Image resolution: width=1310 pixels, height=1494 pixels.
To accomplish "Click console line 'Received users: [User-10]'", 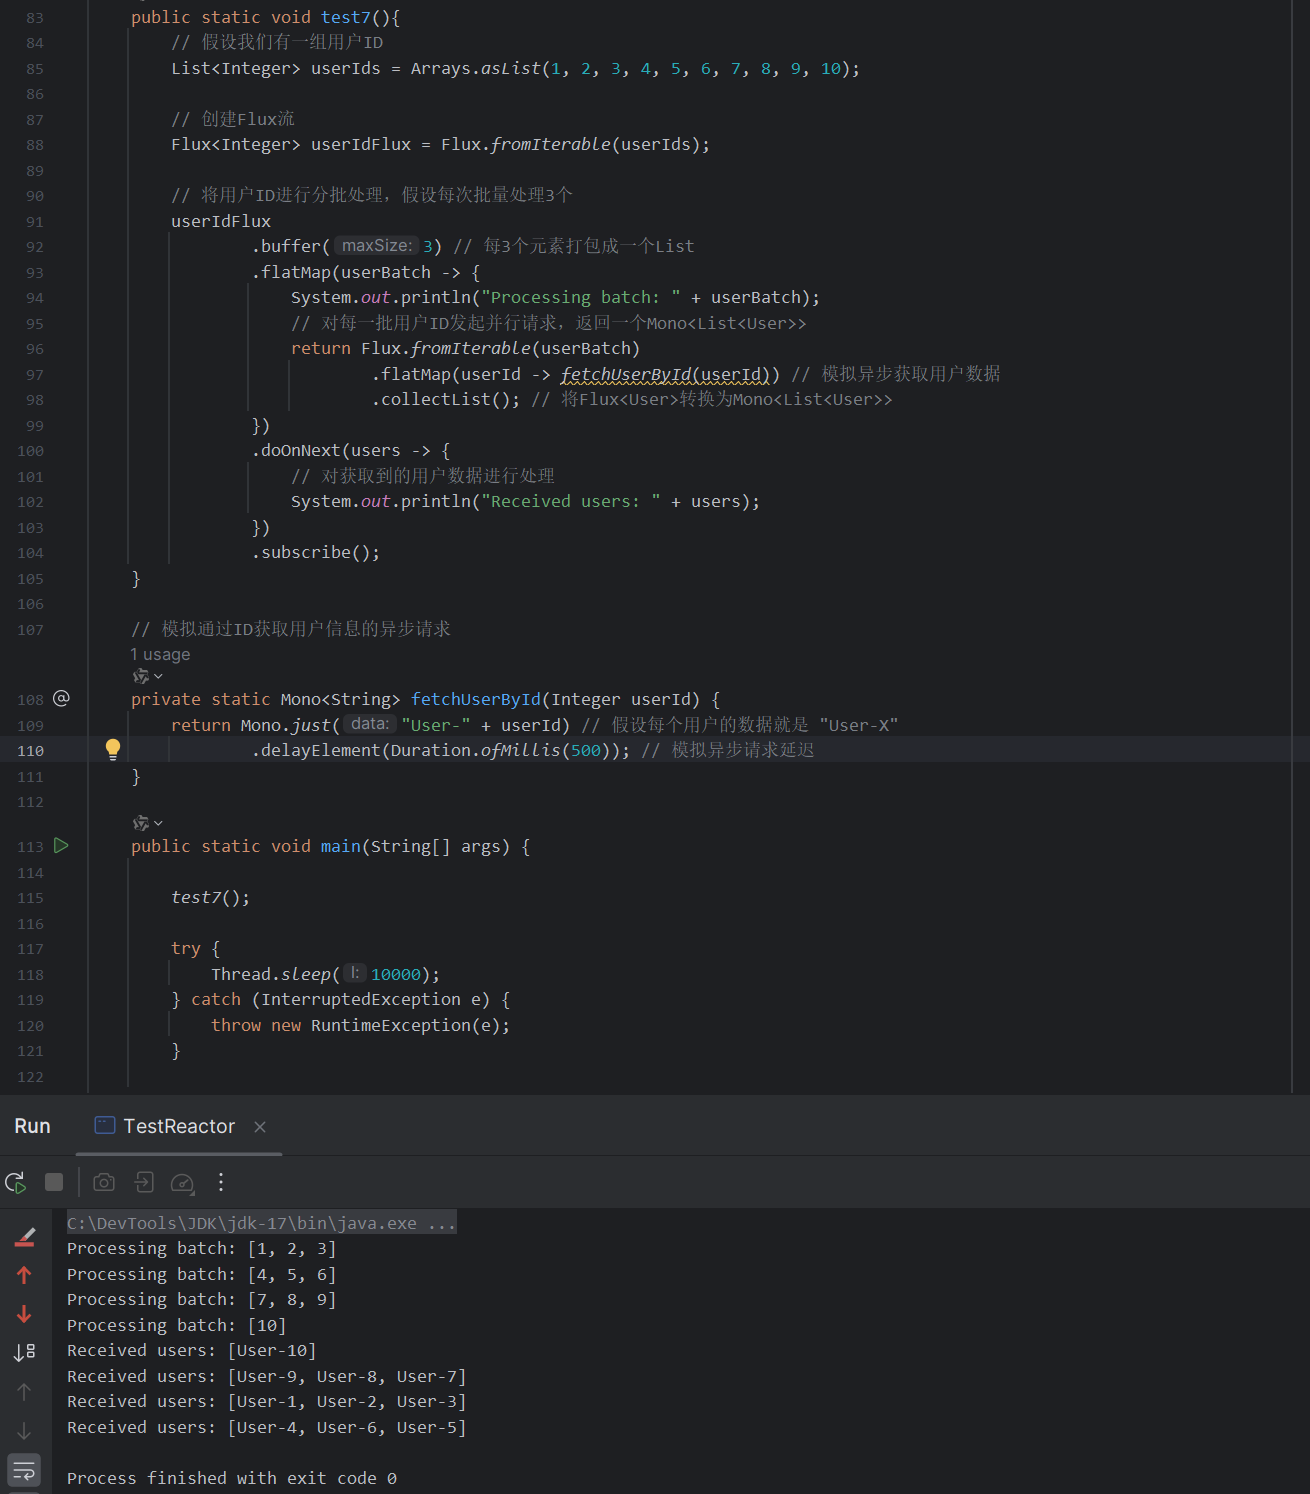I will [192, 1350].
